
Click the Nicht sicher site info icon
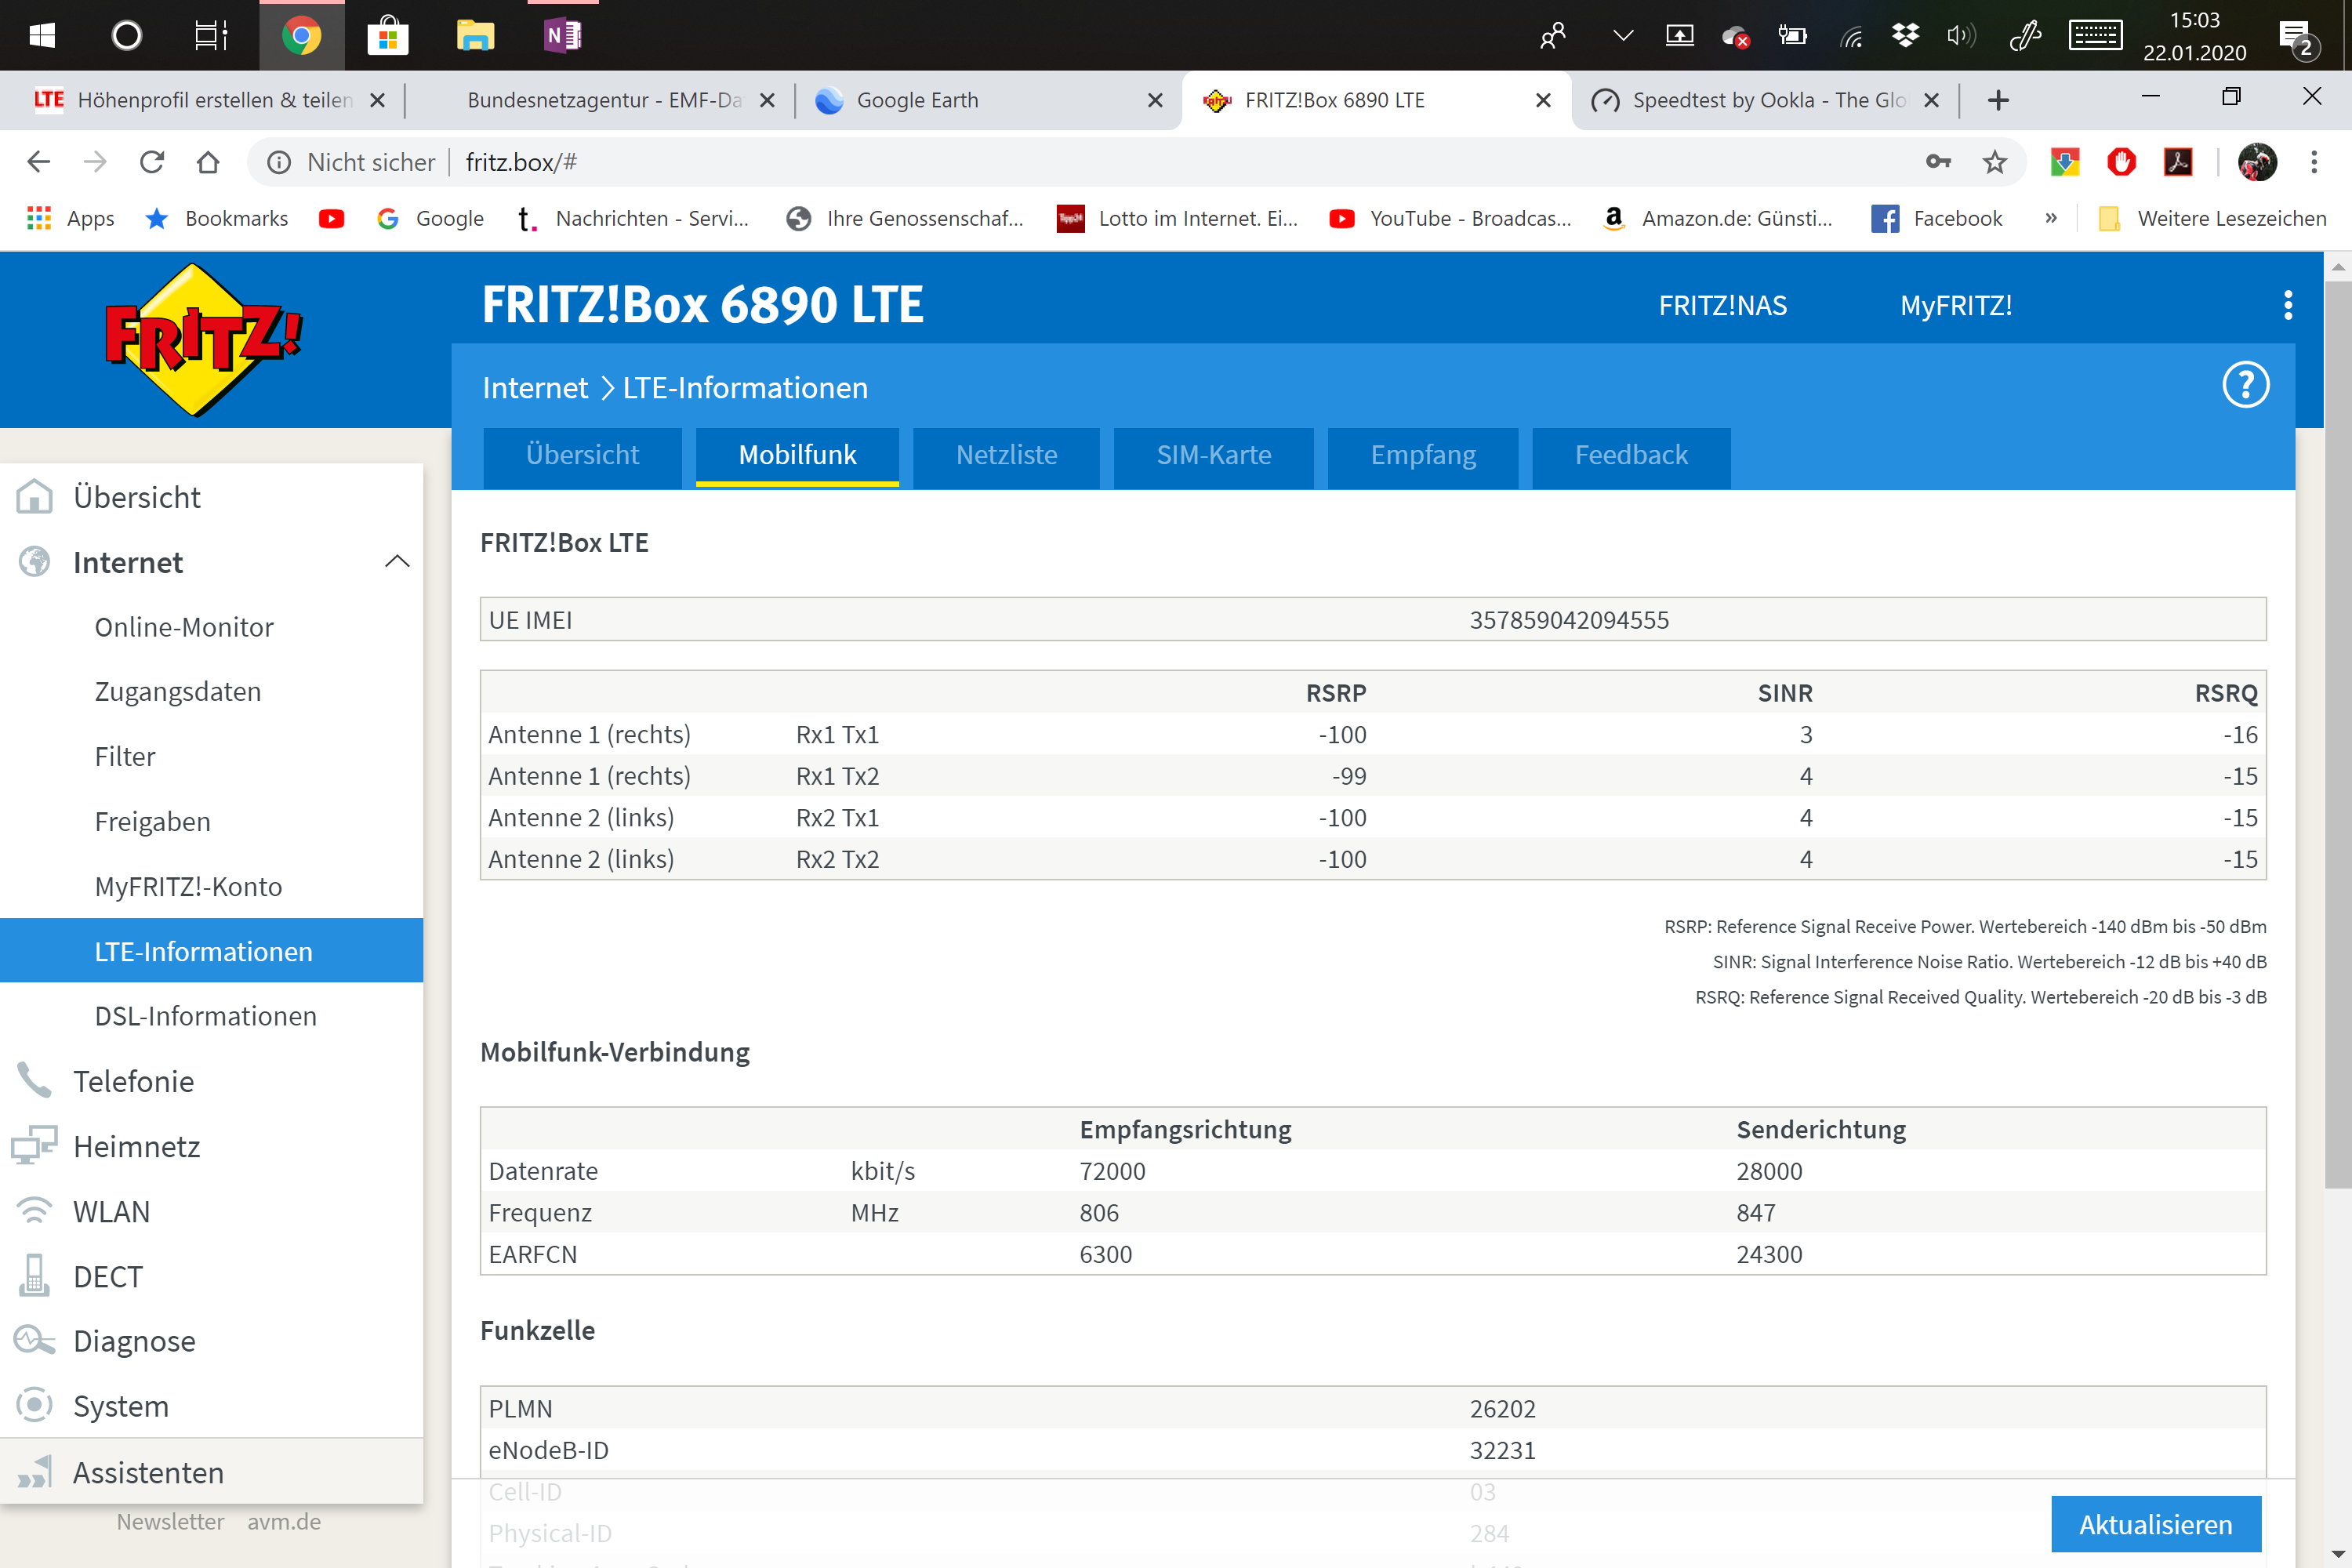click(x=279, y=162)
